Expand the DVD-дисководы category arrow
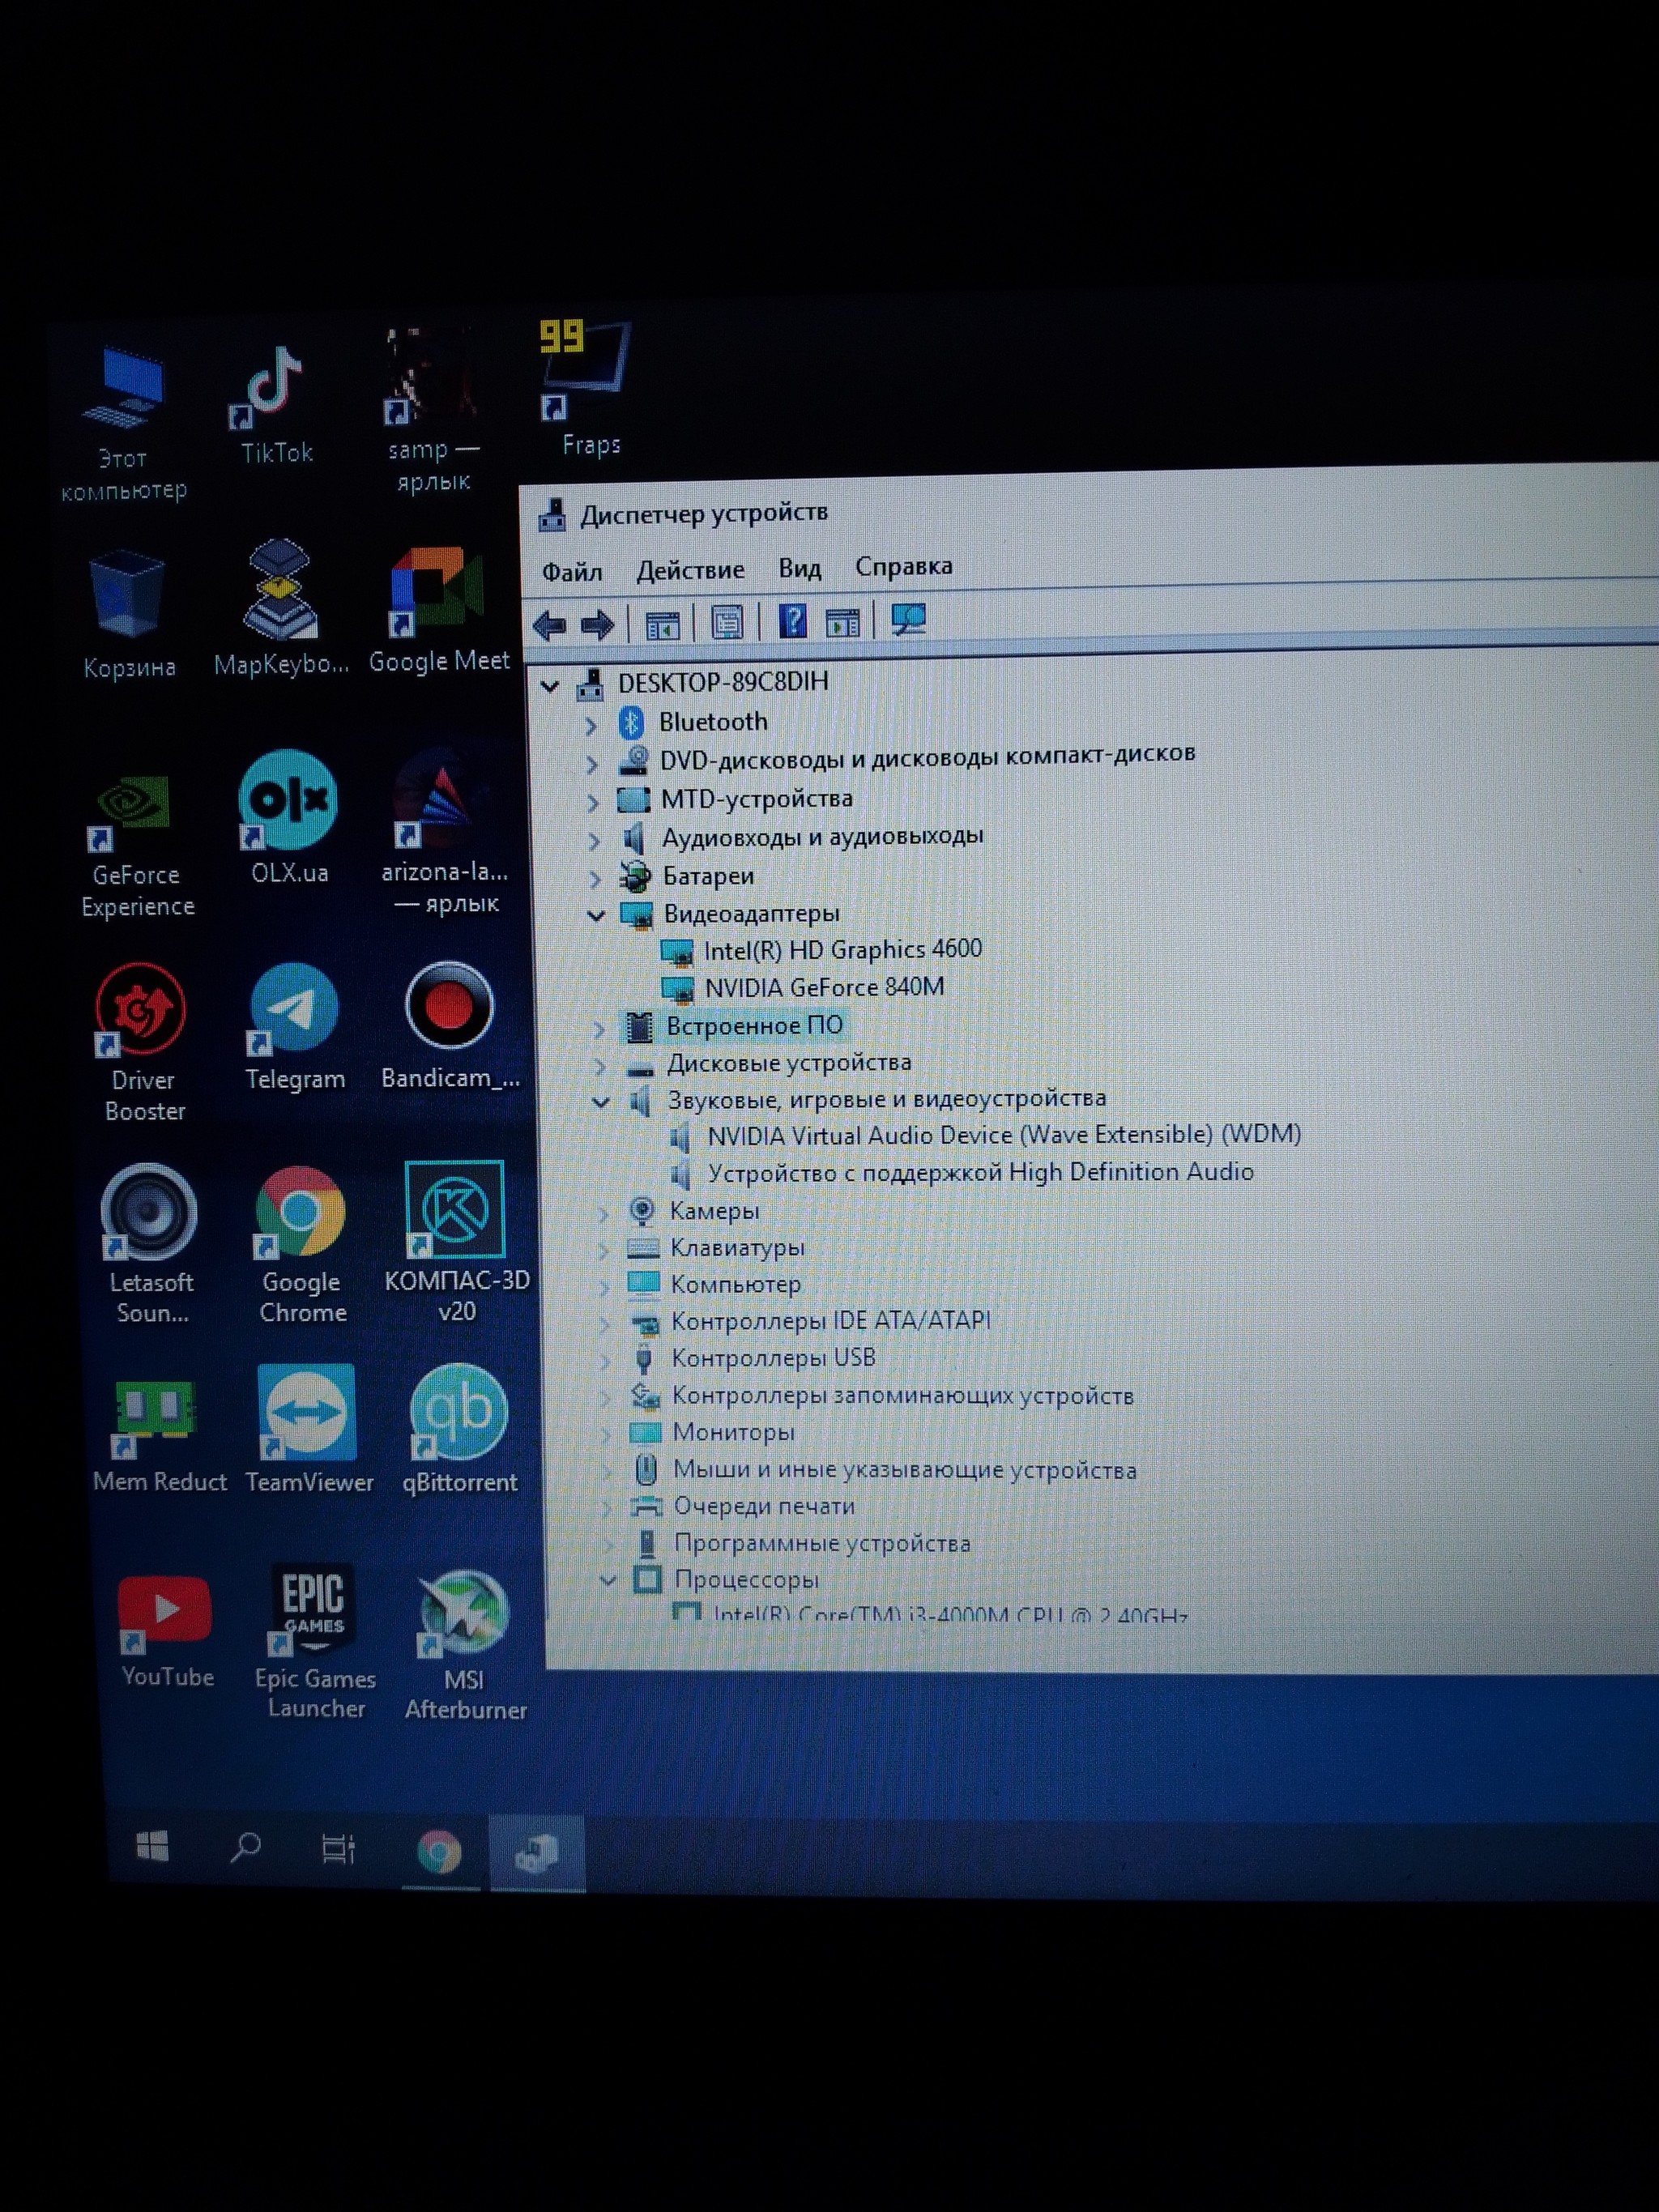This screenshot has width=1659, height=2212. (592, 765)
